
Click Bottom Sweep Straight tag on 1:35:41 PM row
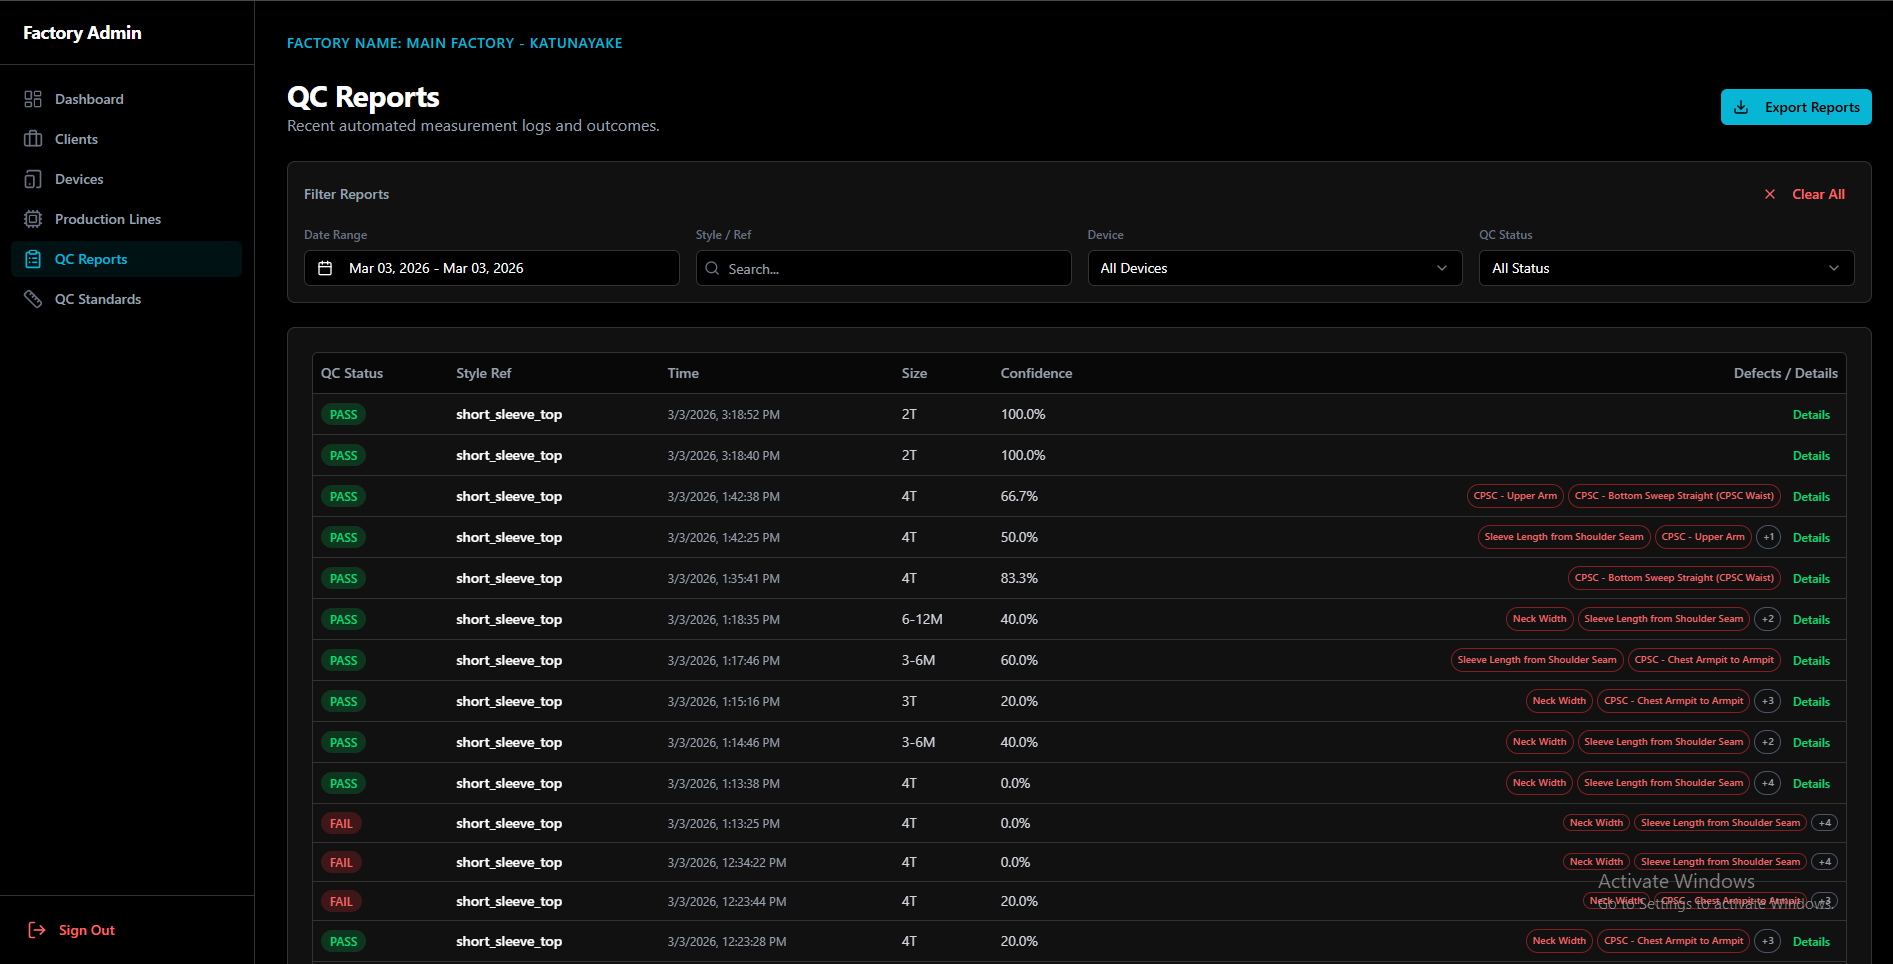1674,578
